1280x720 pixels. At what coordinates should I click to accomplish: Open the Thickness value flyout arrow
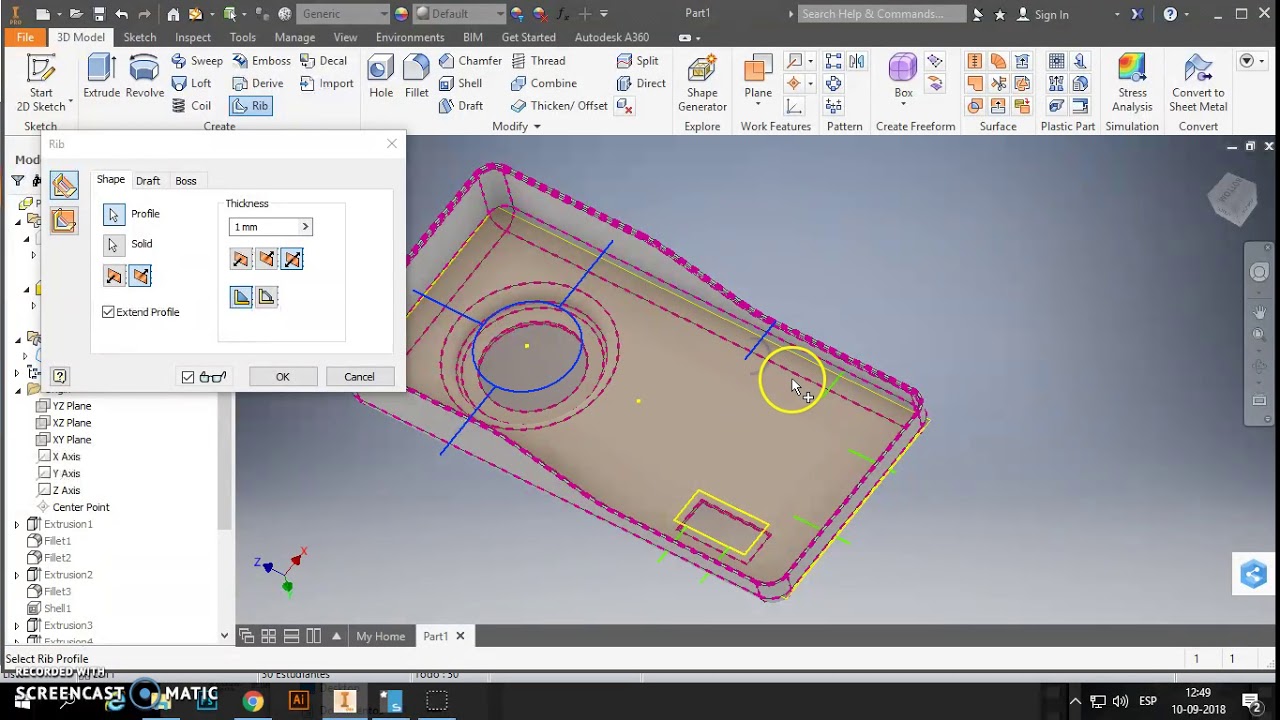pyautogui.click(x=305, y=227)
